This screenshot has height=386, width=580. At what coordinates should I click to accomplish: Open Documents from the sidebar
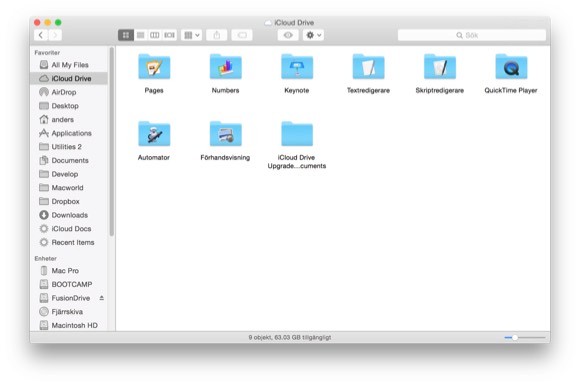[69, 160]
